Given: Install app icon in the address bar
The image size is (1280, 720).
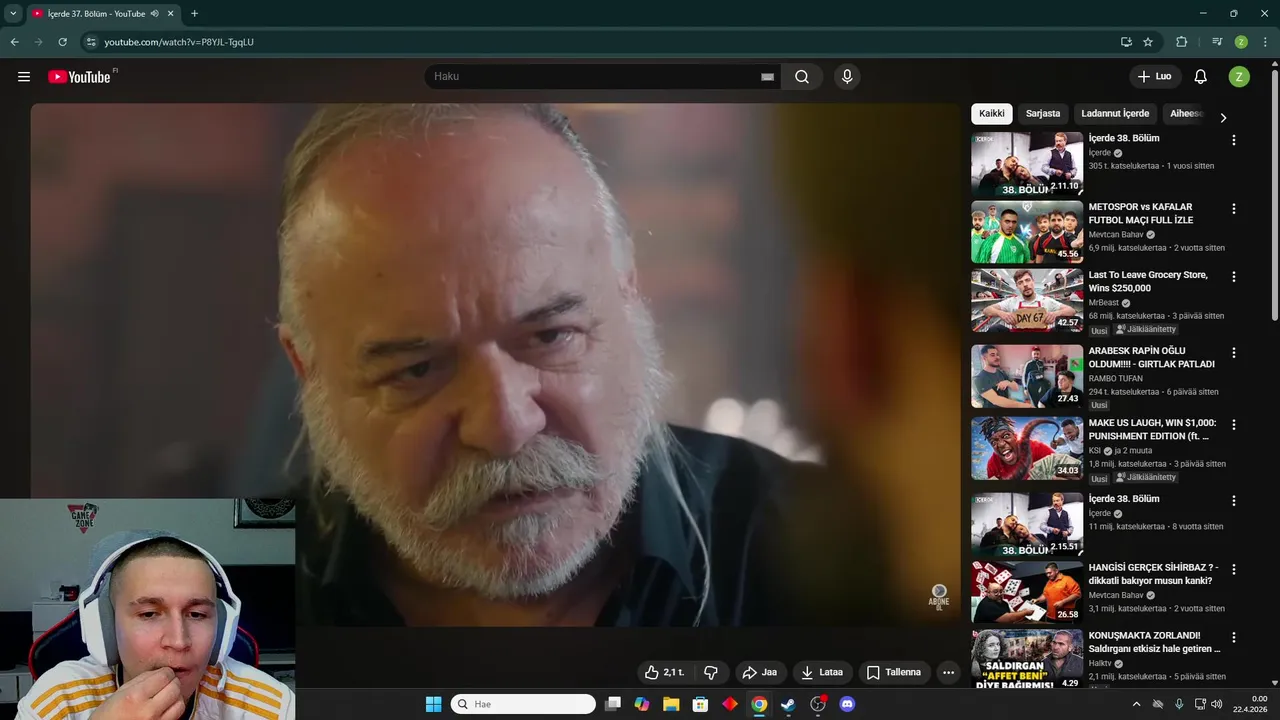Looking at the screenshot, I should 1126,42.
